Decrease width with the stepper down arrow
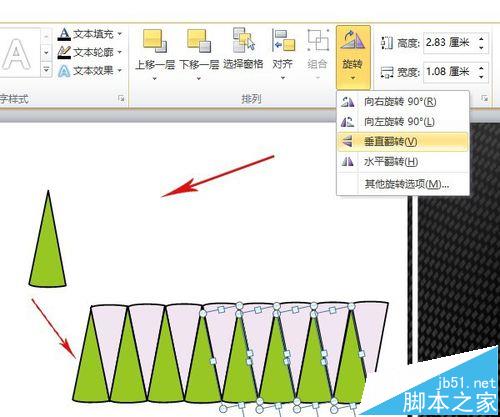This screenshot has width=500, height=417. 482,77
